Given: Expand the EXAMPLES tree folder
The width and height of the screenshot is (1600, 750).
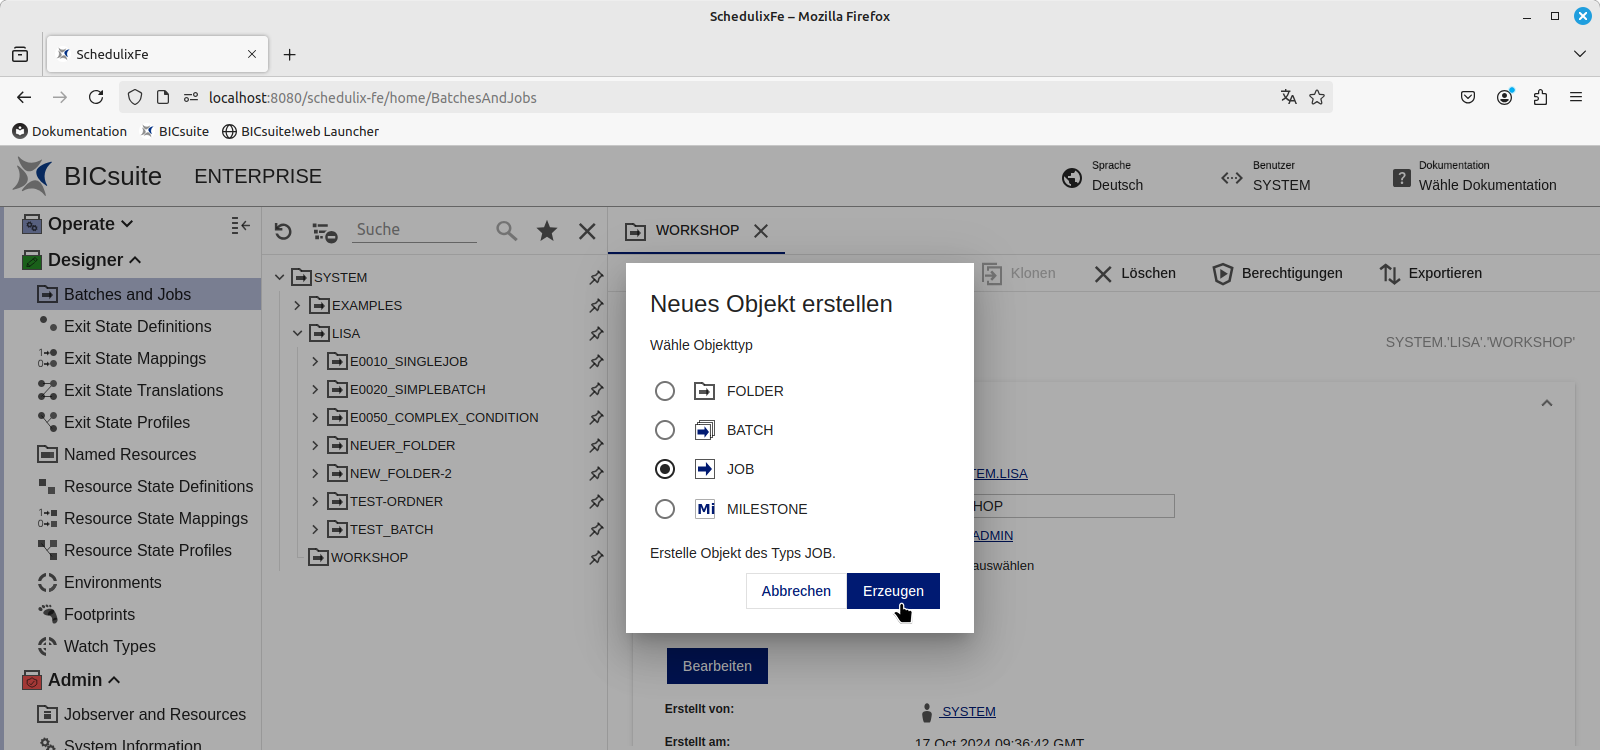Looking at the screenshot, I should point(297,305).
